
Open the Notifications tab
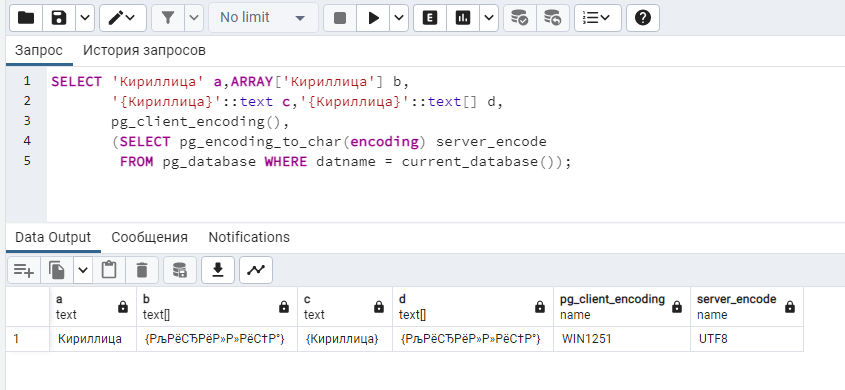pyautogui.click(x=249, y=237)
